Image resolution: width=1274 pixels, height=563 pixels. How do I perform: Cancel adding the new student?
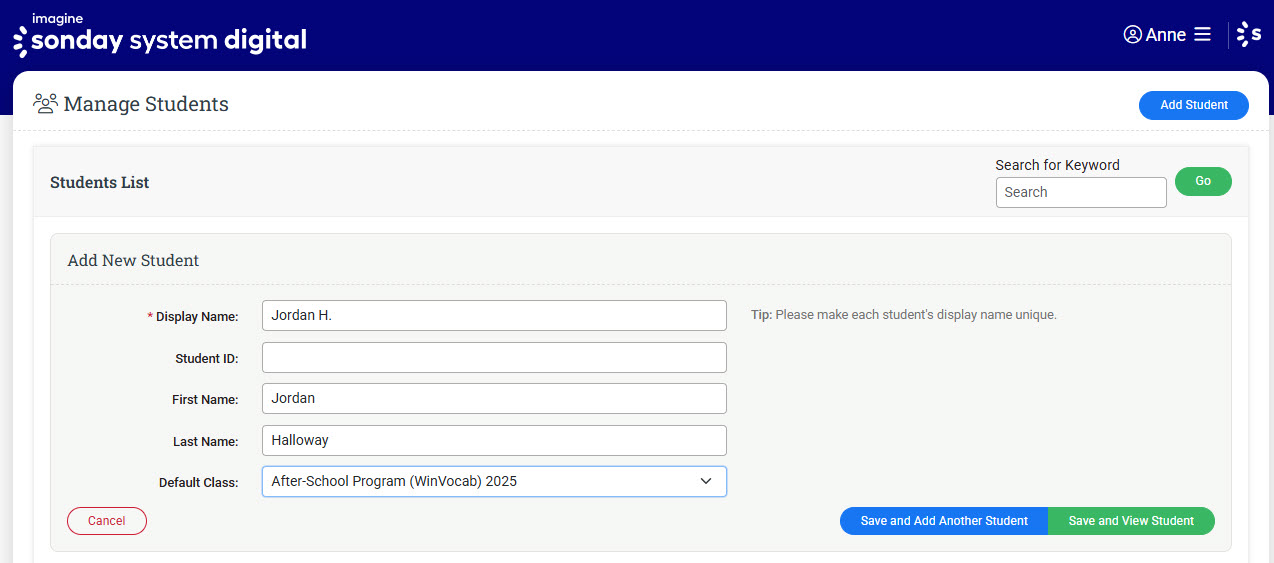pyautogui.click(x=107, y=521)
